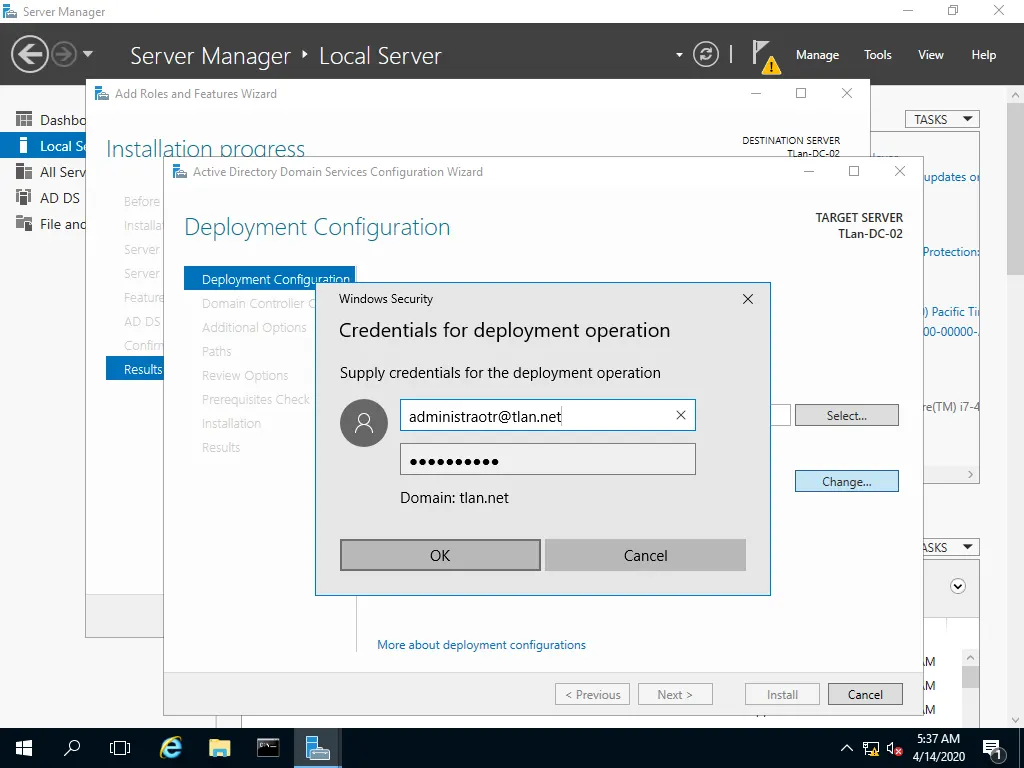This screenshot has width=1024, height=768.
Task: Select the File and Storage sidebar icon
Action: pyautogui.click(x=24, y=223)
